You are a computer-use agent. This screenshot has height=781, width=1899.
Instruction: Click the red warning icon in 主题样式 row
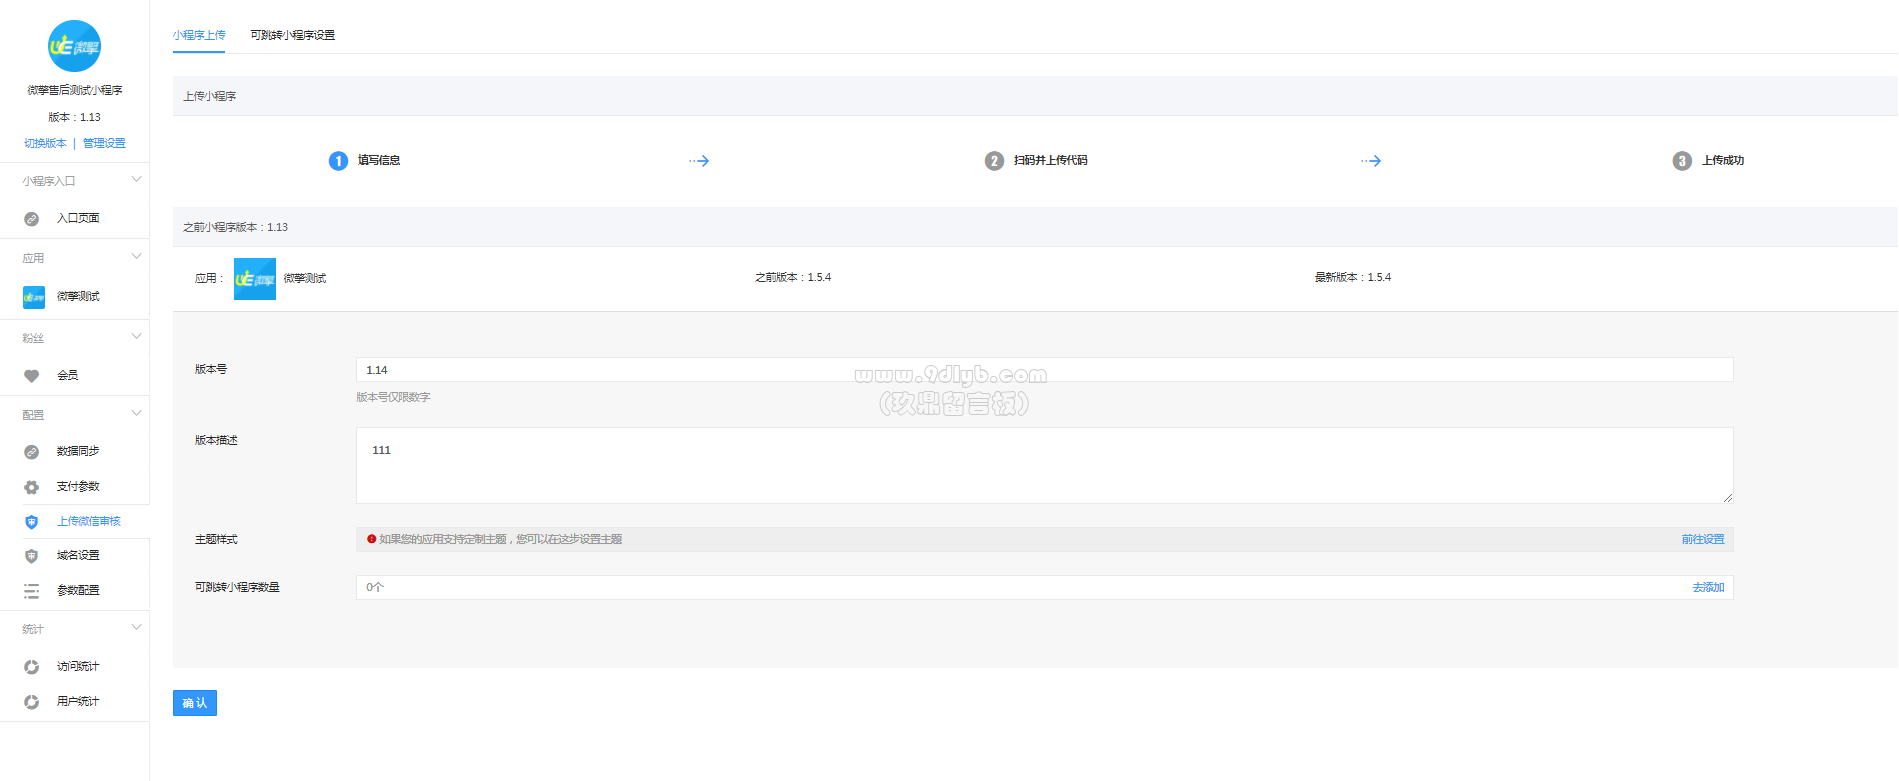(372, 539)
